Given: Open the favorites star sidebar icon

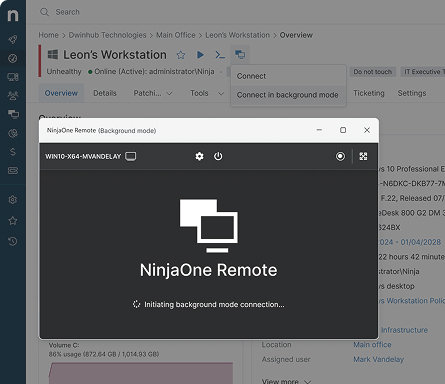Looking at the screenshot, I should click(13, 221).
